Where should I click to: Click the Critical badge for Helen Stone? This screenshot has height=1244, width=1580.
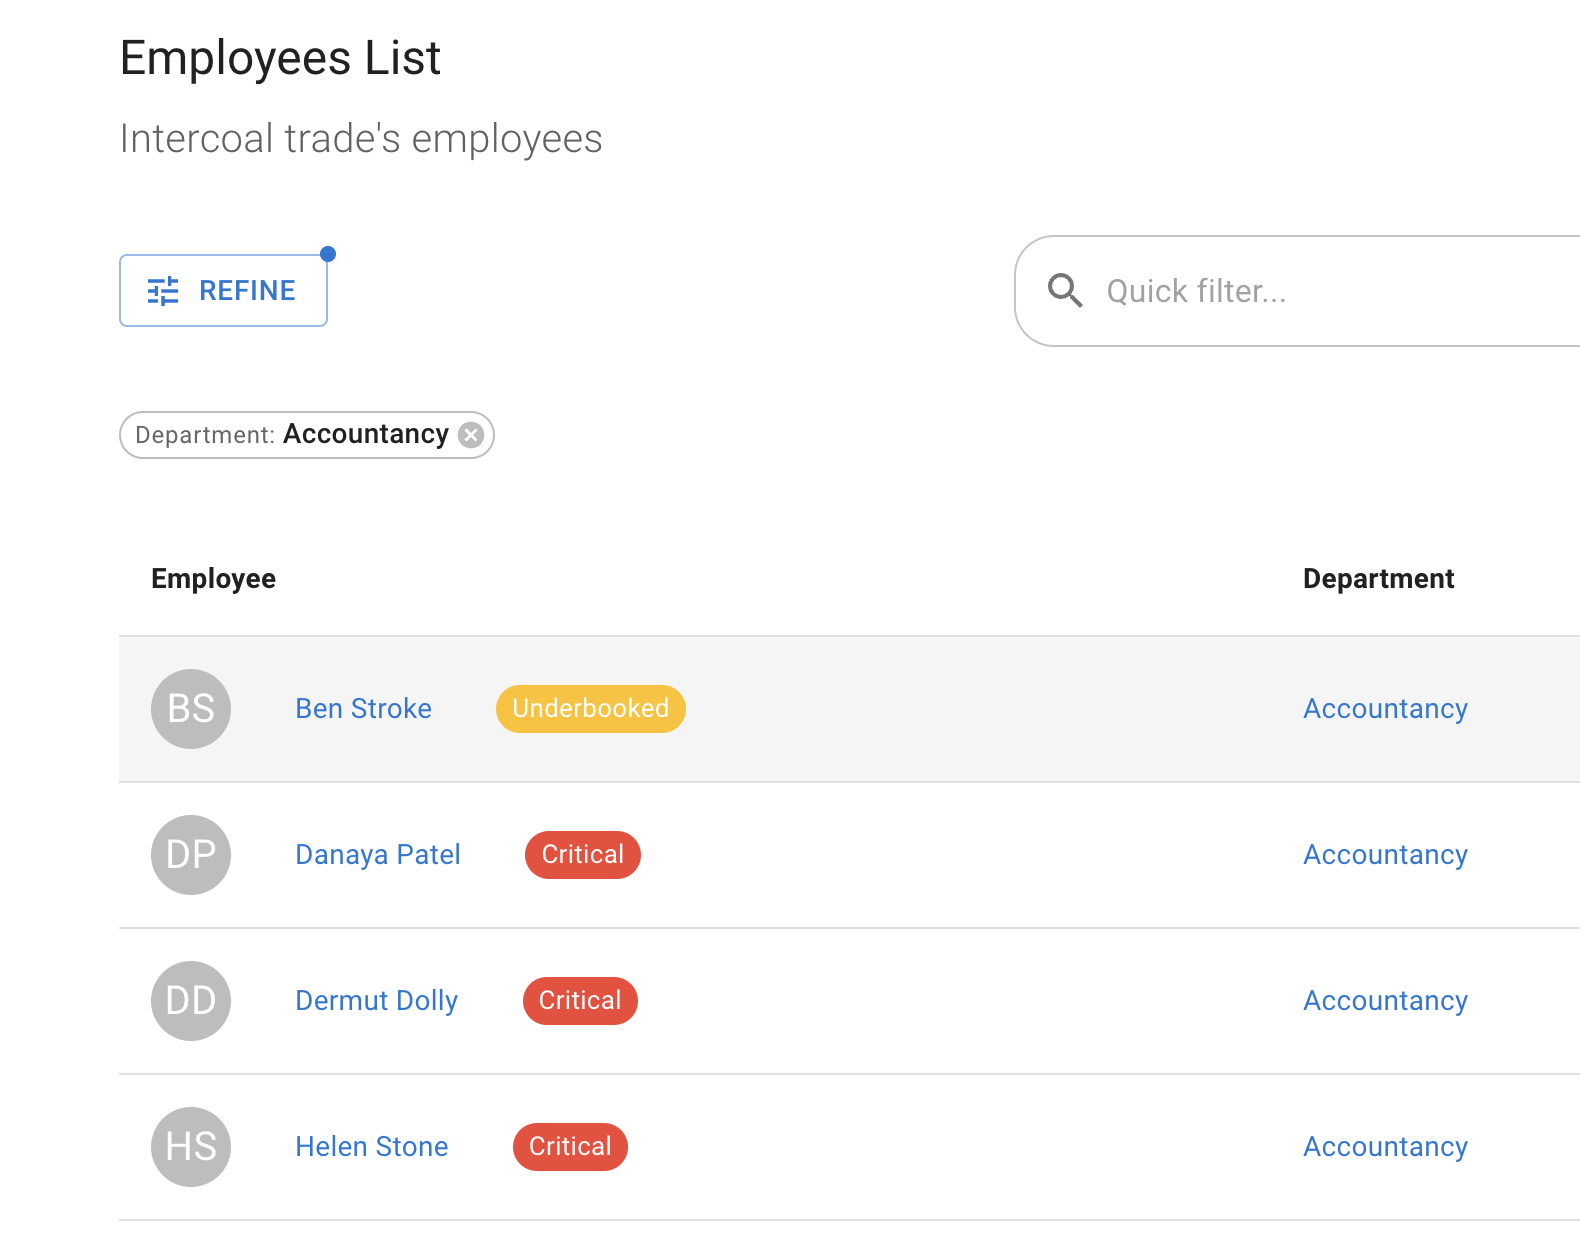click(x=570, y=1147)
